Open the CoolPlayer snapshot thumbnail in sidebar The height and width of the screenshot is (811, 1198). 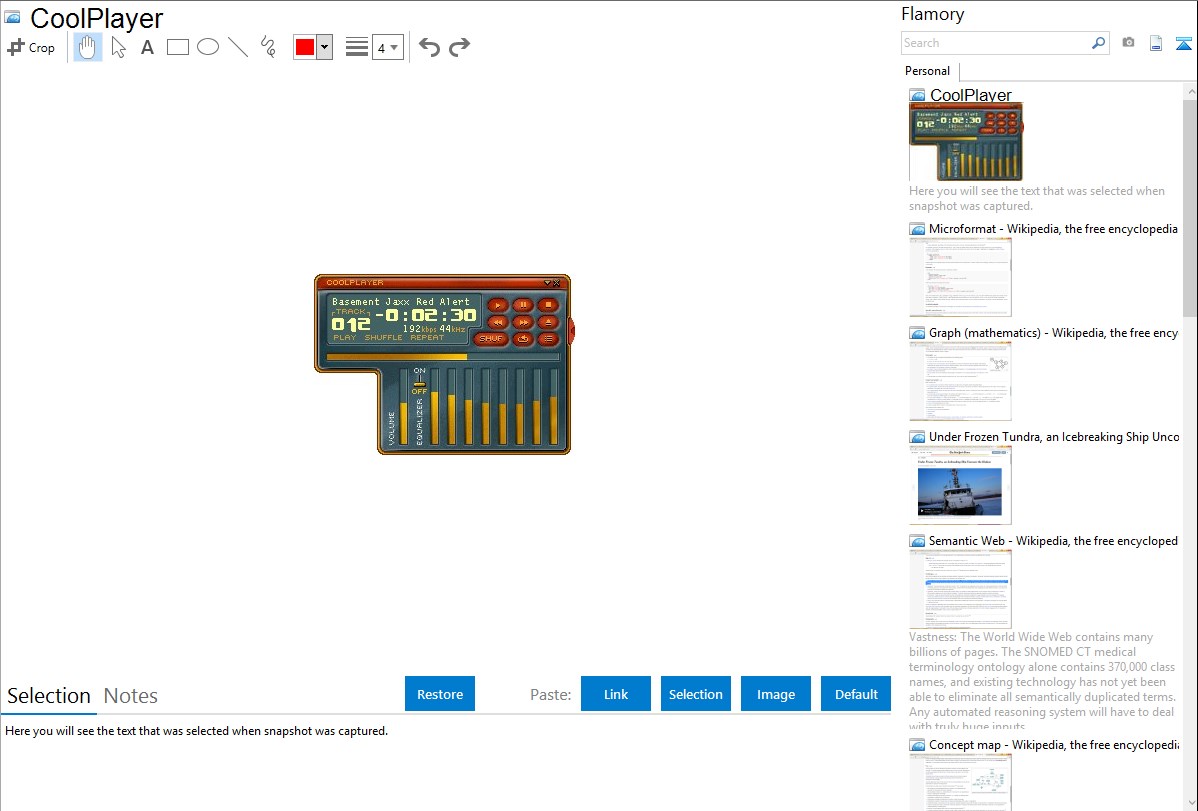(x=966, y=143)
